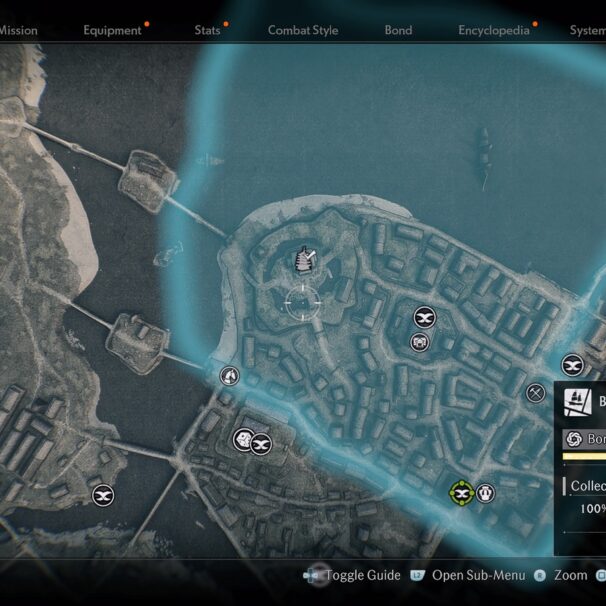Select the green-ringed tracked banner marker
The height and width of the screenshot is (606, 606).
click(461, 493)
